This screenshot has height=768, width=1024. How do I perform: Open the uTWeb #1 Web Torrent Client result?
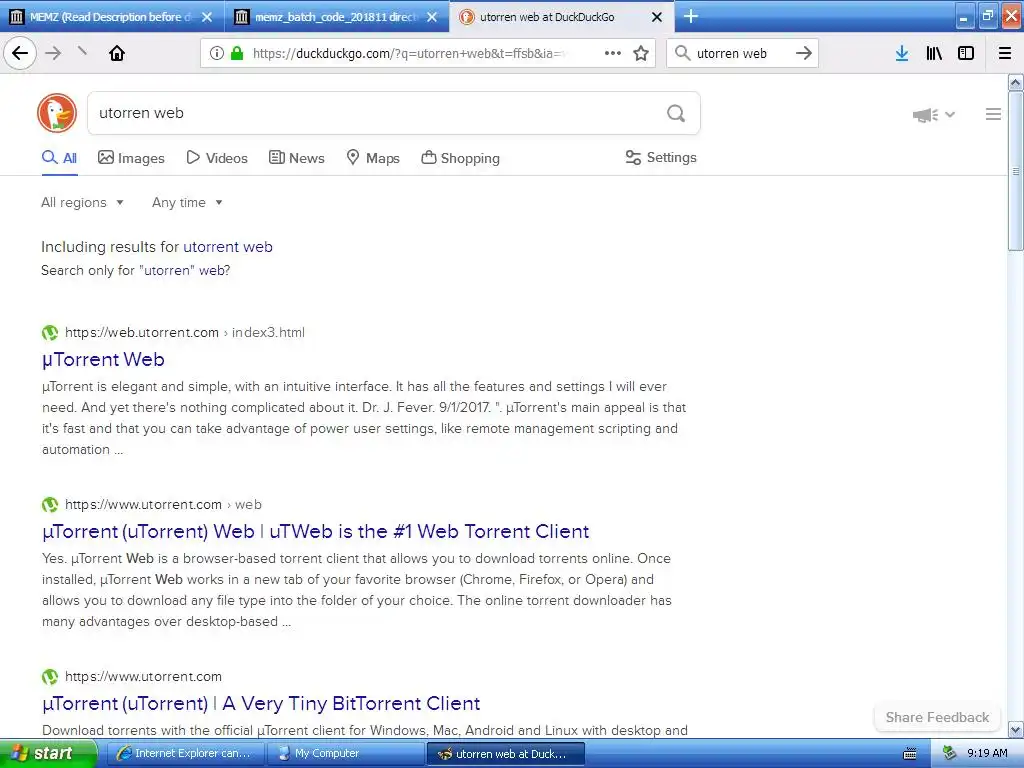[315, 531]
